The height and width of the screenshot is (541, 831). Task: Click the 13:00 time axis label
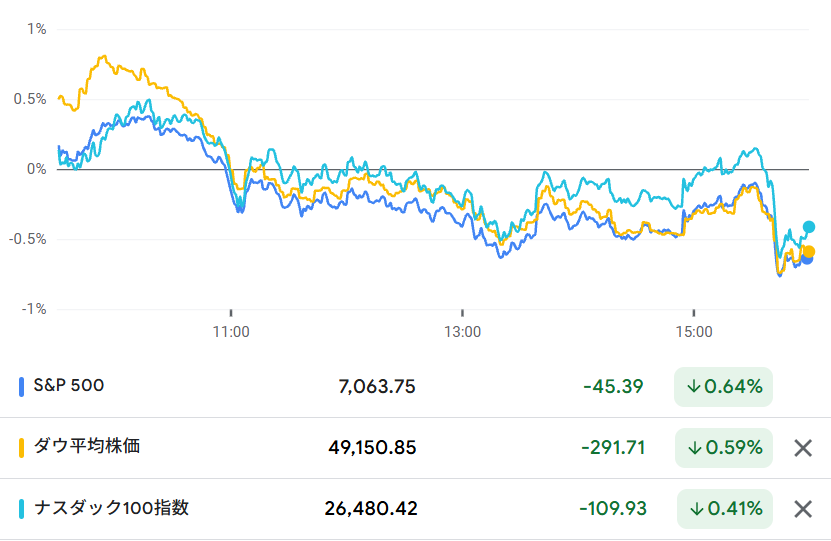coord(463,331)
